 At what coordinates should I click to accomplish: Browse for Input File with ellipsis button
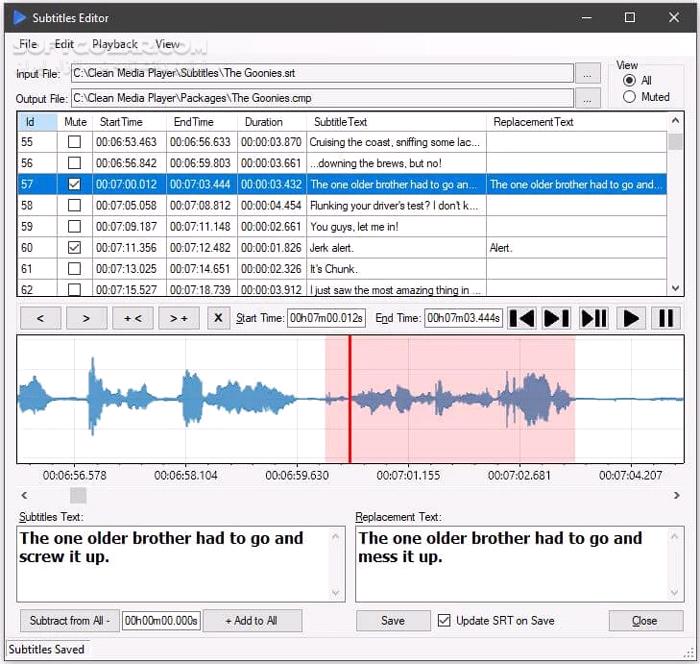pos(589,73)
